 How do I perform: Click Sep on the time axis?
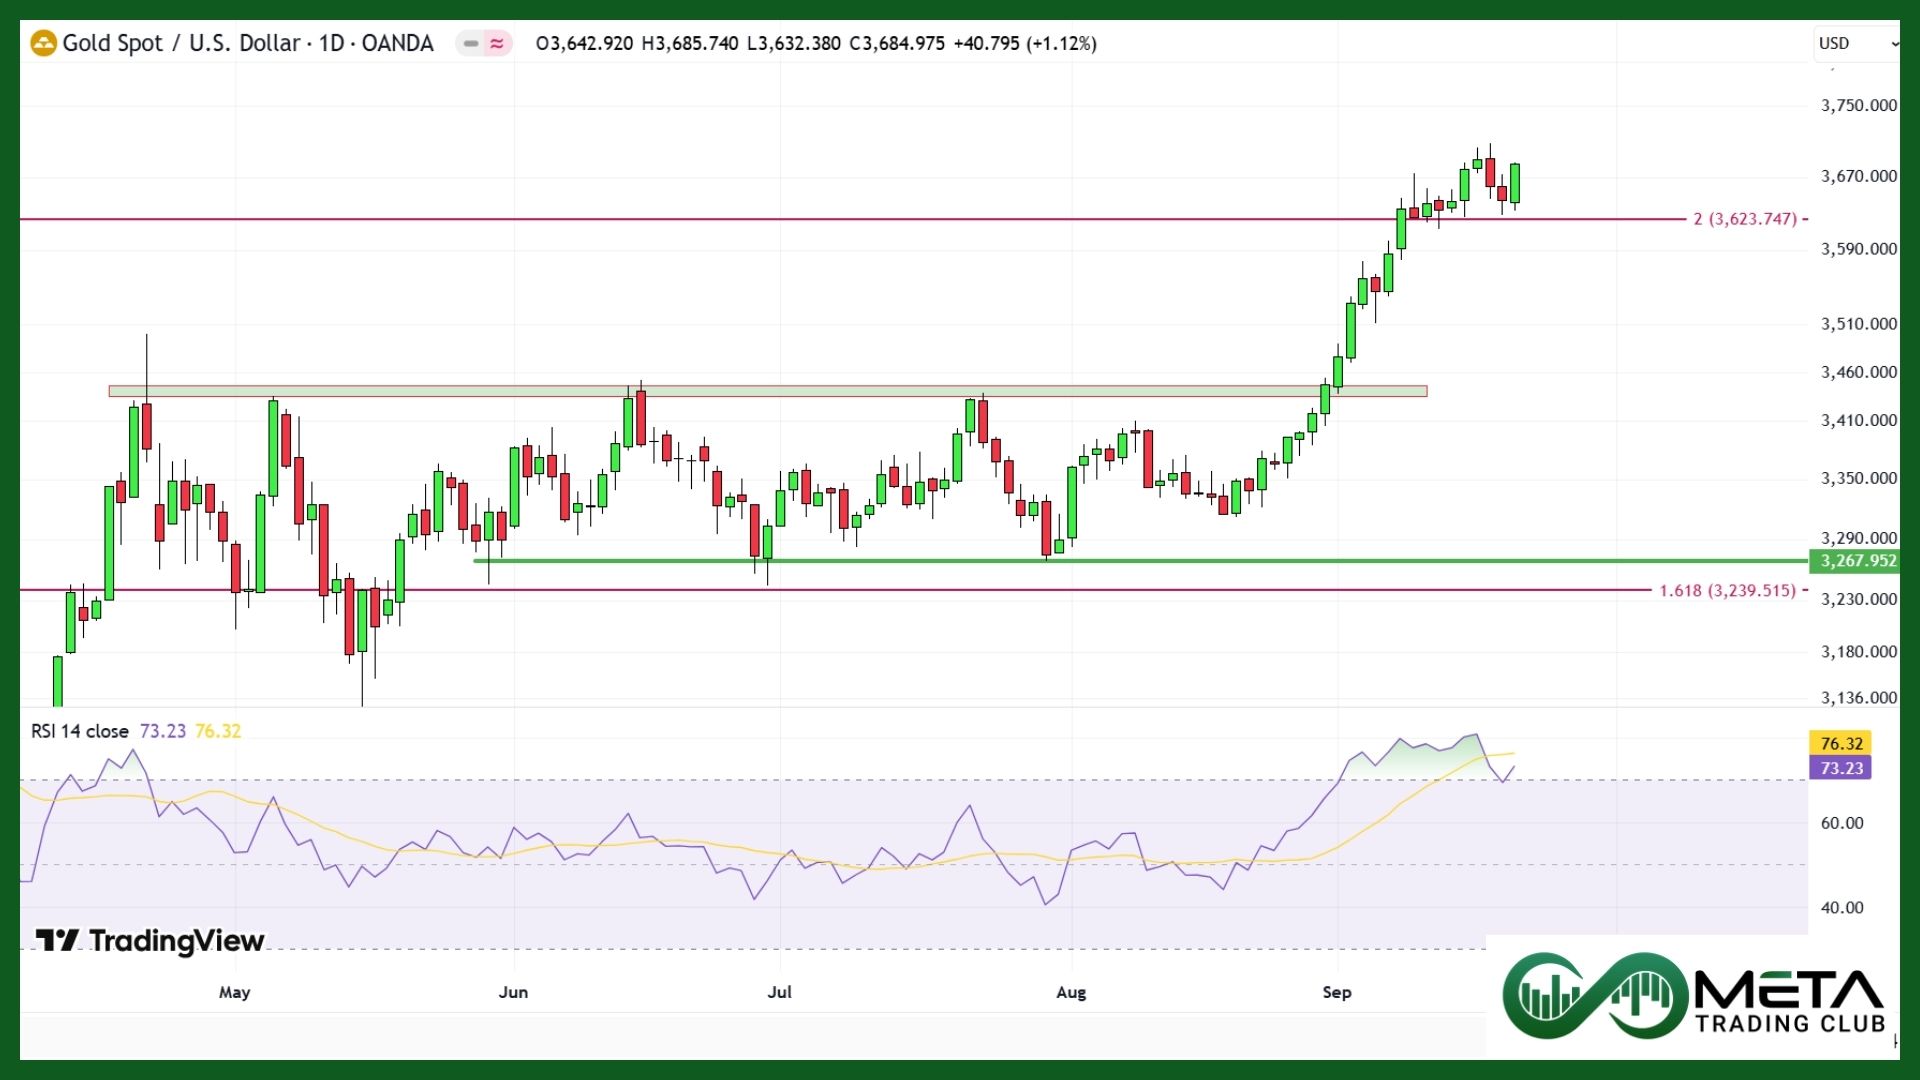(x=1337, y=992)
